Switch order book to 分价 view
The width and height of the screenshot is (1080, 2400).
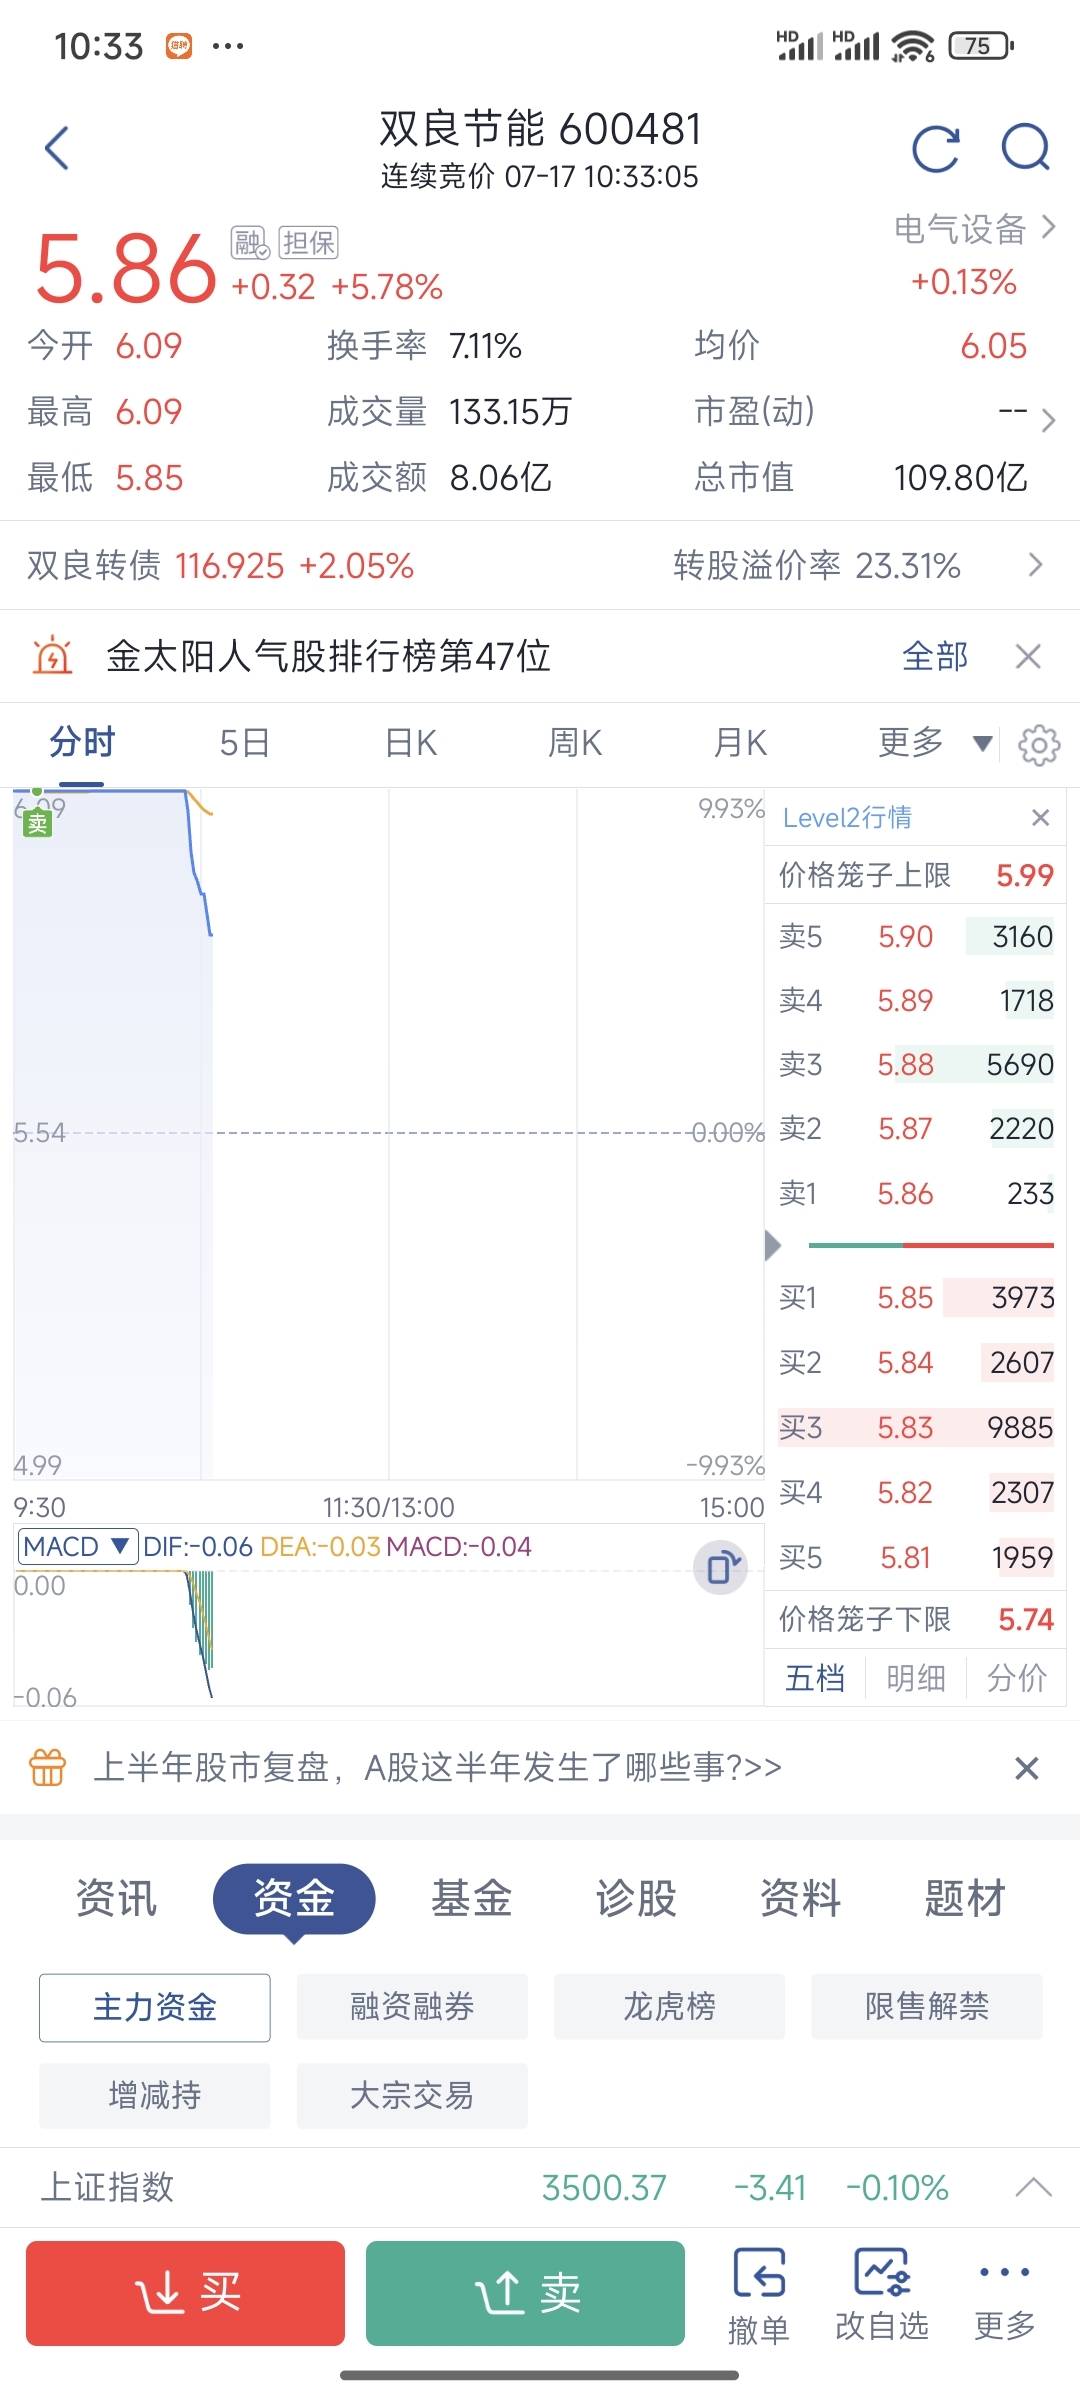(1017, 1678)
